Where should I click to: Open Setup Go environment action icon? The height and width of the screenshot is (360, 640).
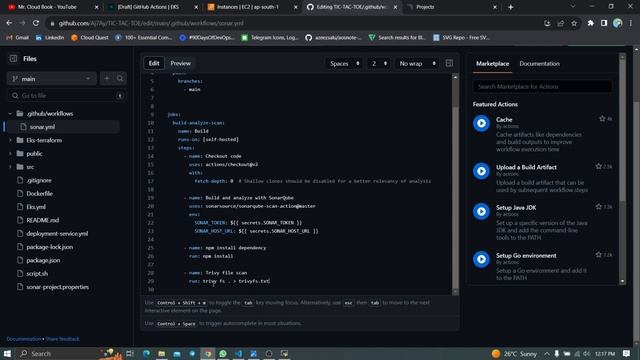pos(481,259)
